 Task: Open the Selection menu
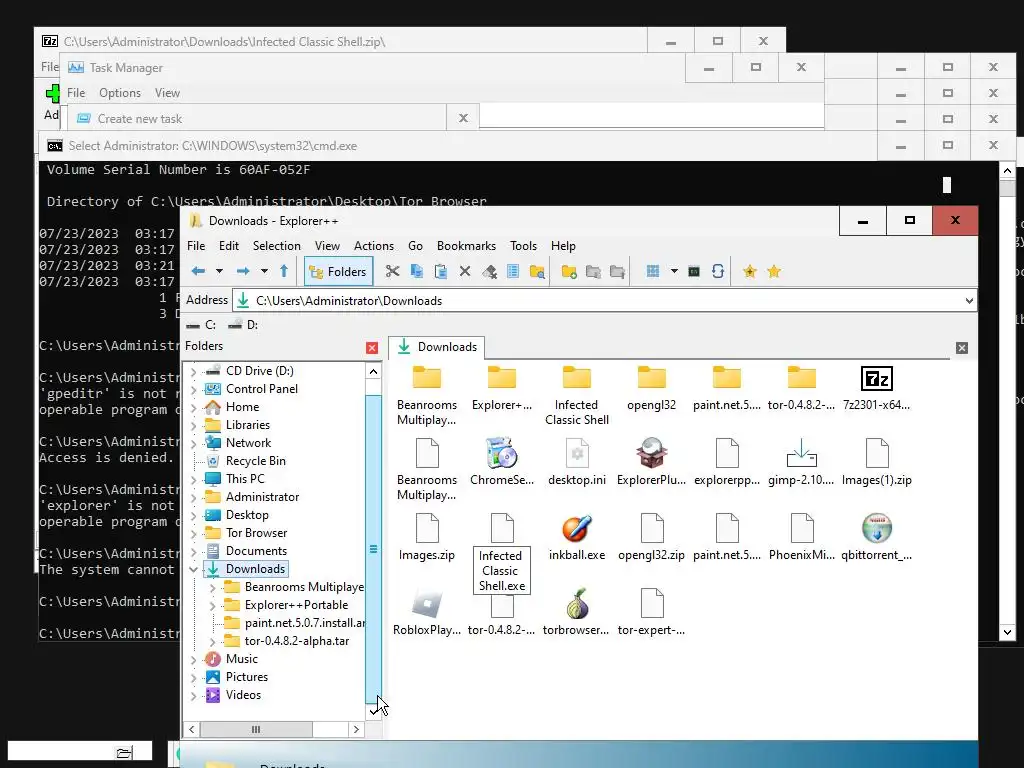277,246
